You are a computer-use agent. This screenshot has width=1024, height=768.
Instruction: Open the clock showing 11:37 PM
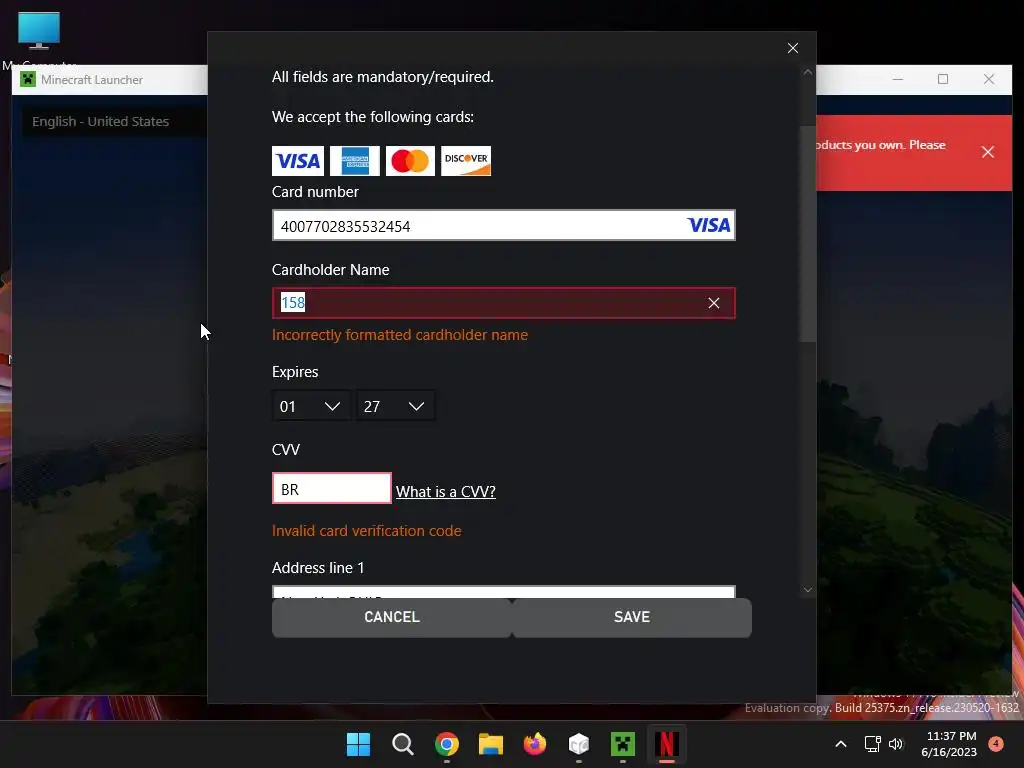[950, 744]
